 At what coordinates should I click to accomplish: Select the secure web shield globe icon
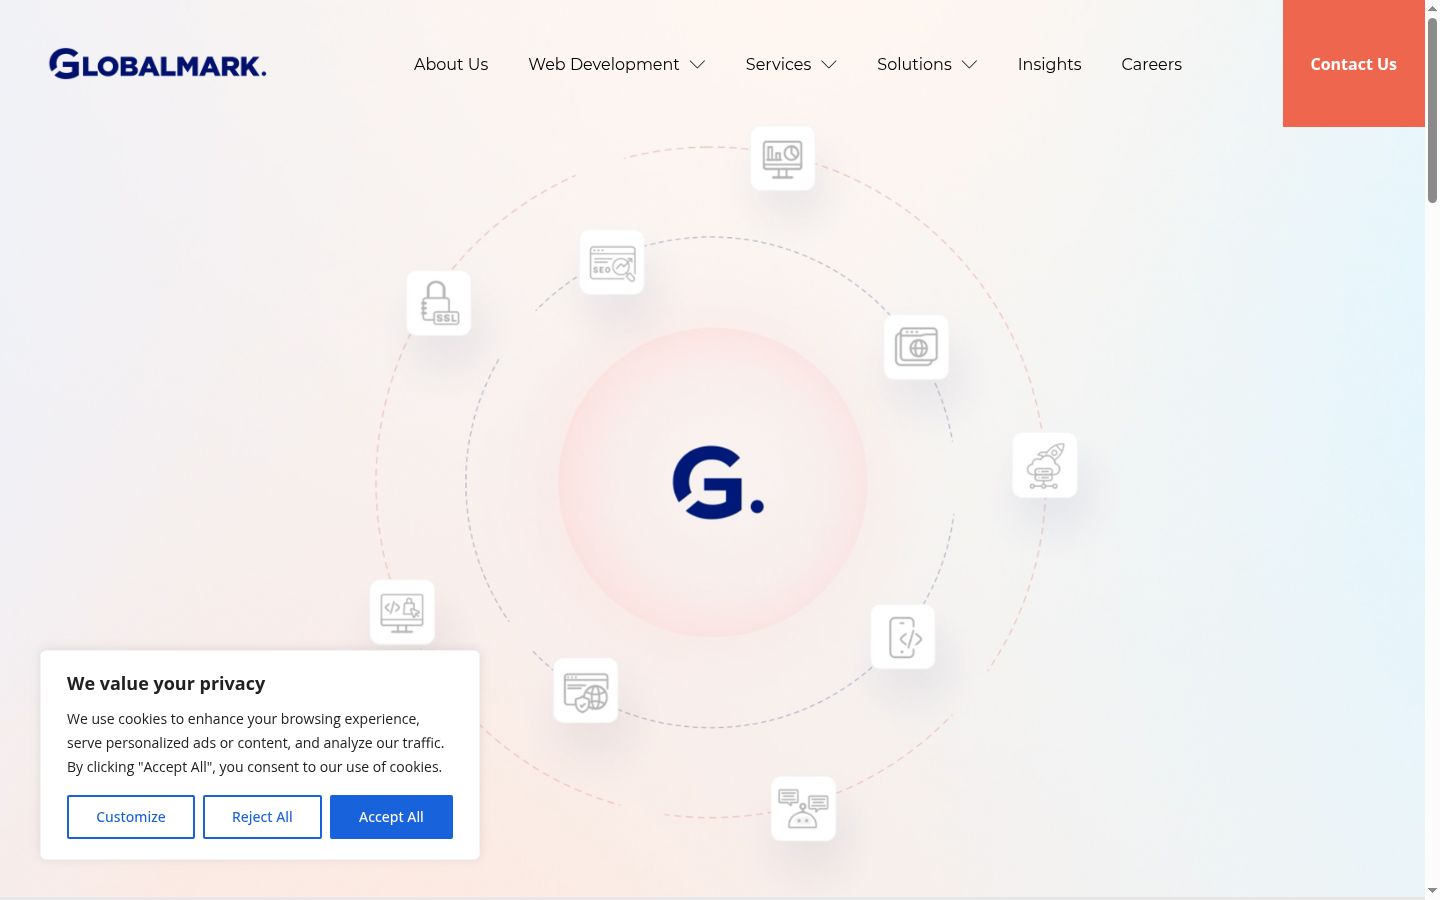(x=586, y=690)
